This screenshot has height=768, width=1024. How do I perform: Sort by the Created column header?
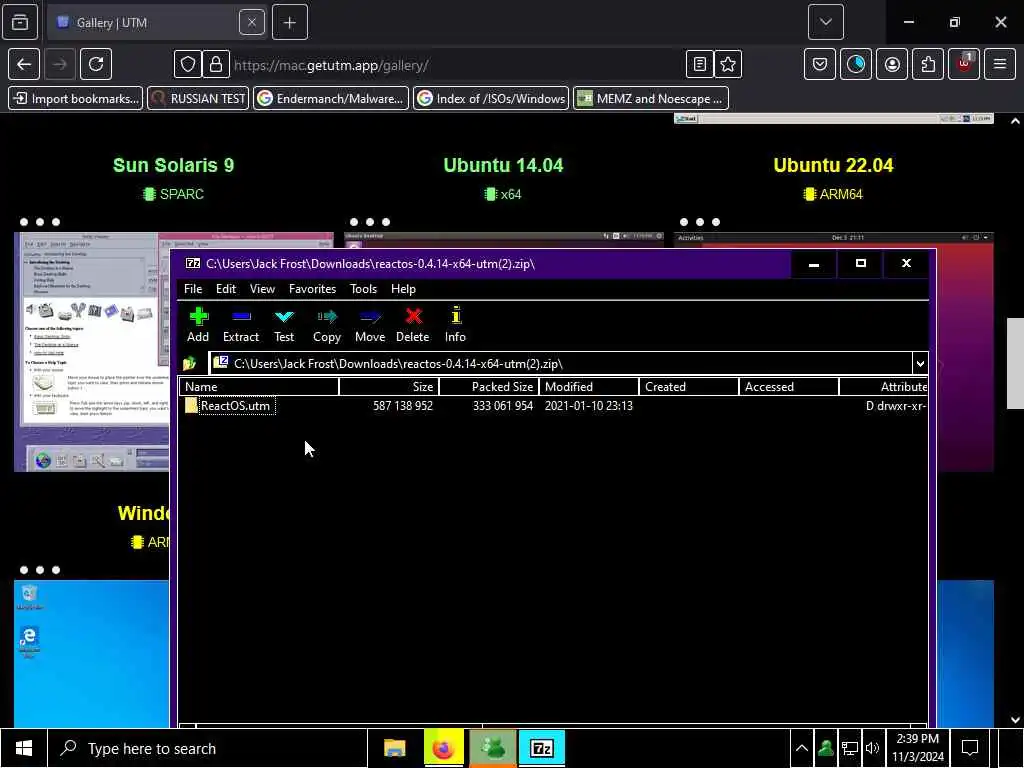(689, 387)
